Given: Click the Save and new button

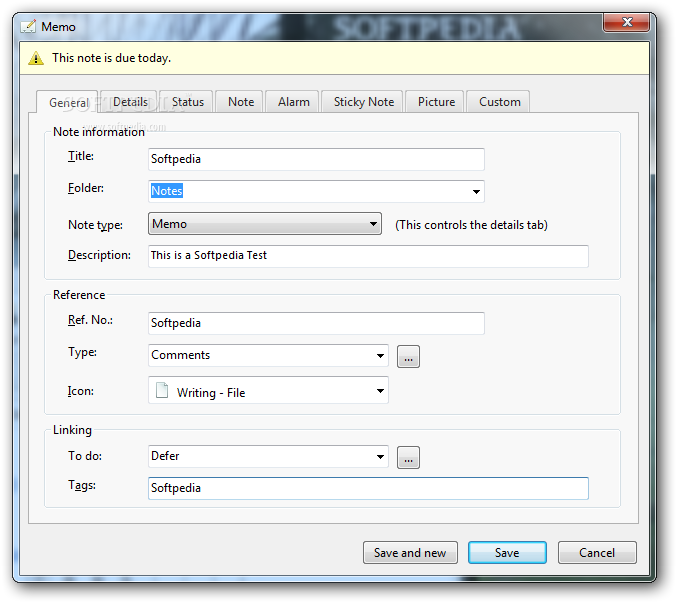Looking at the screenshot, I should coord(410,552).
